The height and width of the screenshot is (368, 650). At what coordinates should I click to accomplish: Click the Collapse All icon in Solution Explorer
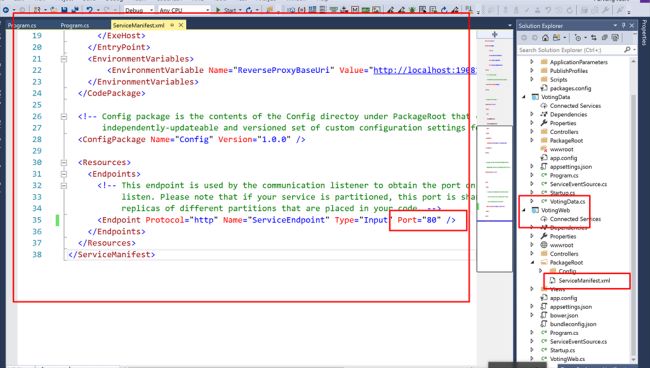tap(604, 38)
